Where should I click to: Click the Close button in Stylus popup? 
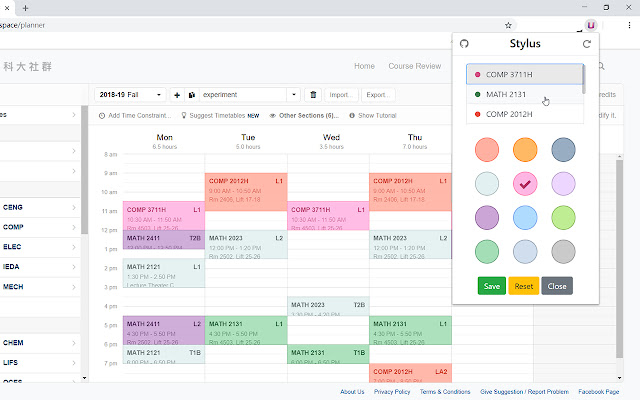[x=557, y=286]
